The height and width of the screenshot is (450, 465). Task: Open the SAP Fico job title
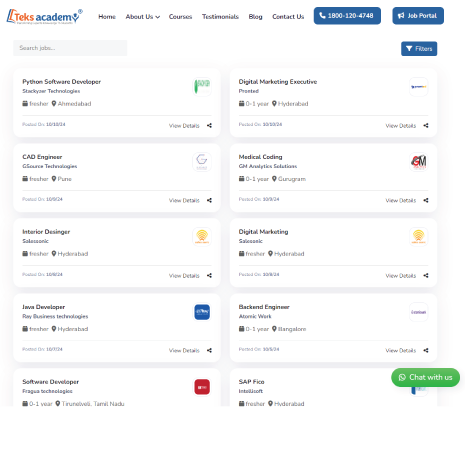point(251,382)
